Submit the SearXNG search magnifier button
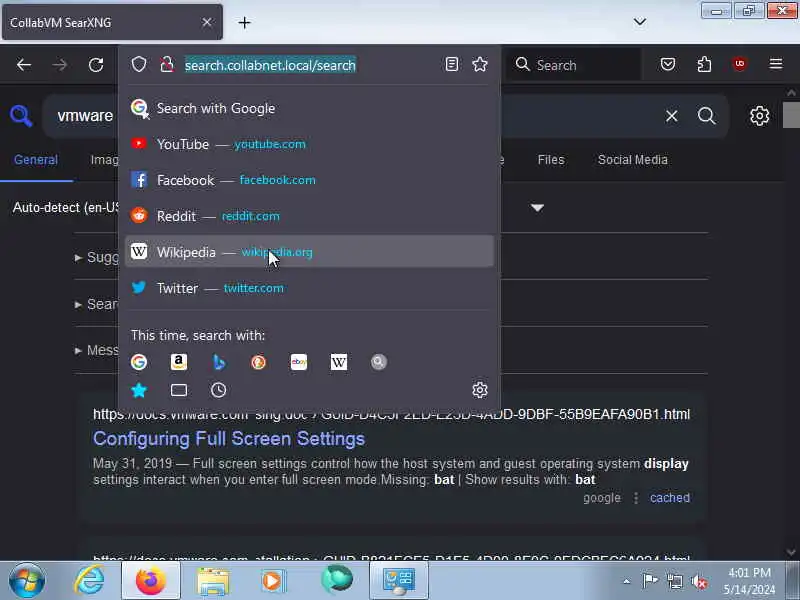The width and height of the screenshot is (800, 600). tap(707, 116)
